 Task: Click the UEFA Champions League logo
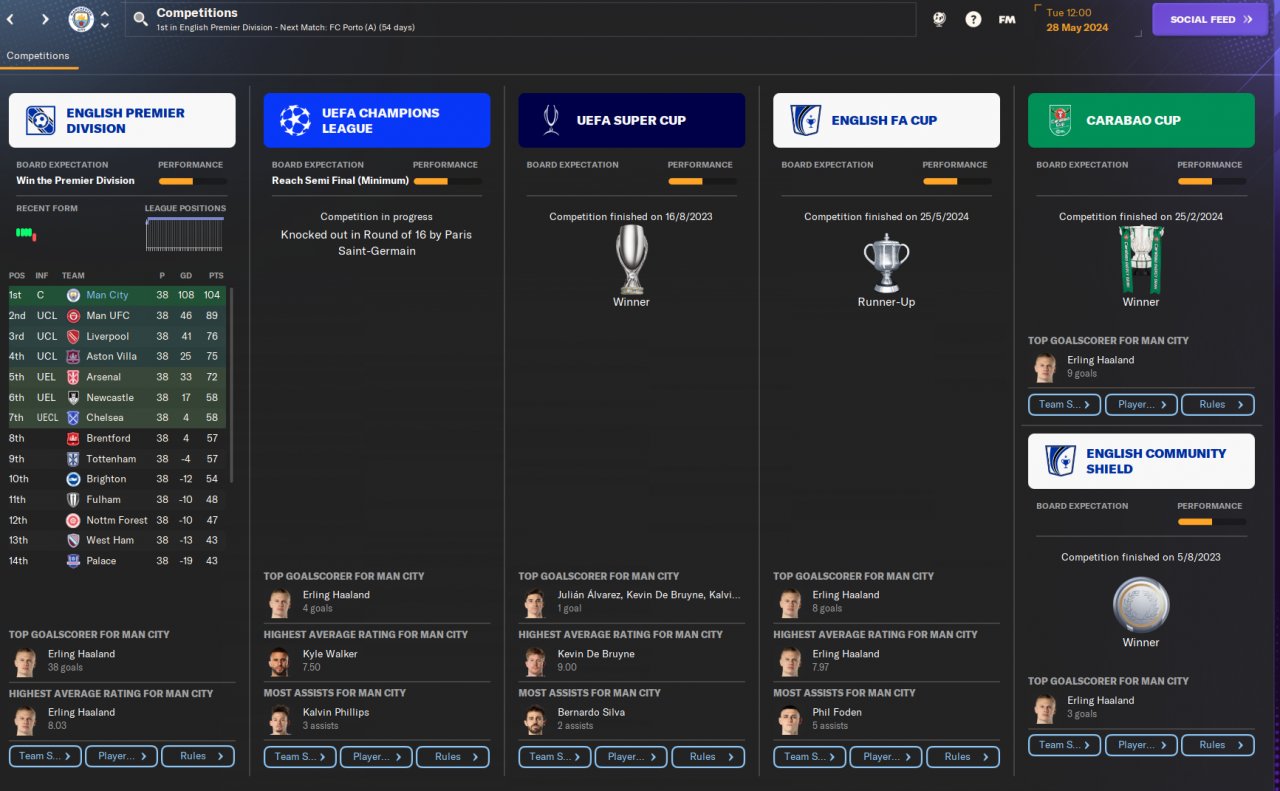click(295, 120)
